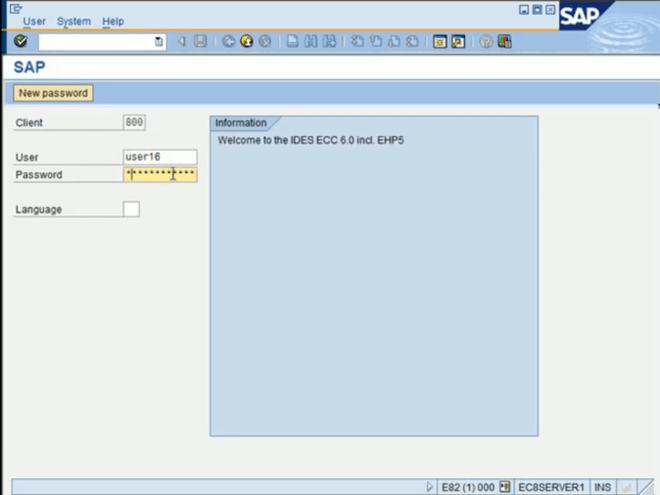Click system info selector icon beside E82

click(505, 487)
